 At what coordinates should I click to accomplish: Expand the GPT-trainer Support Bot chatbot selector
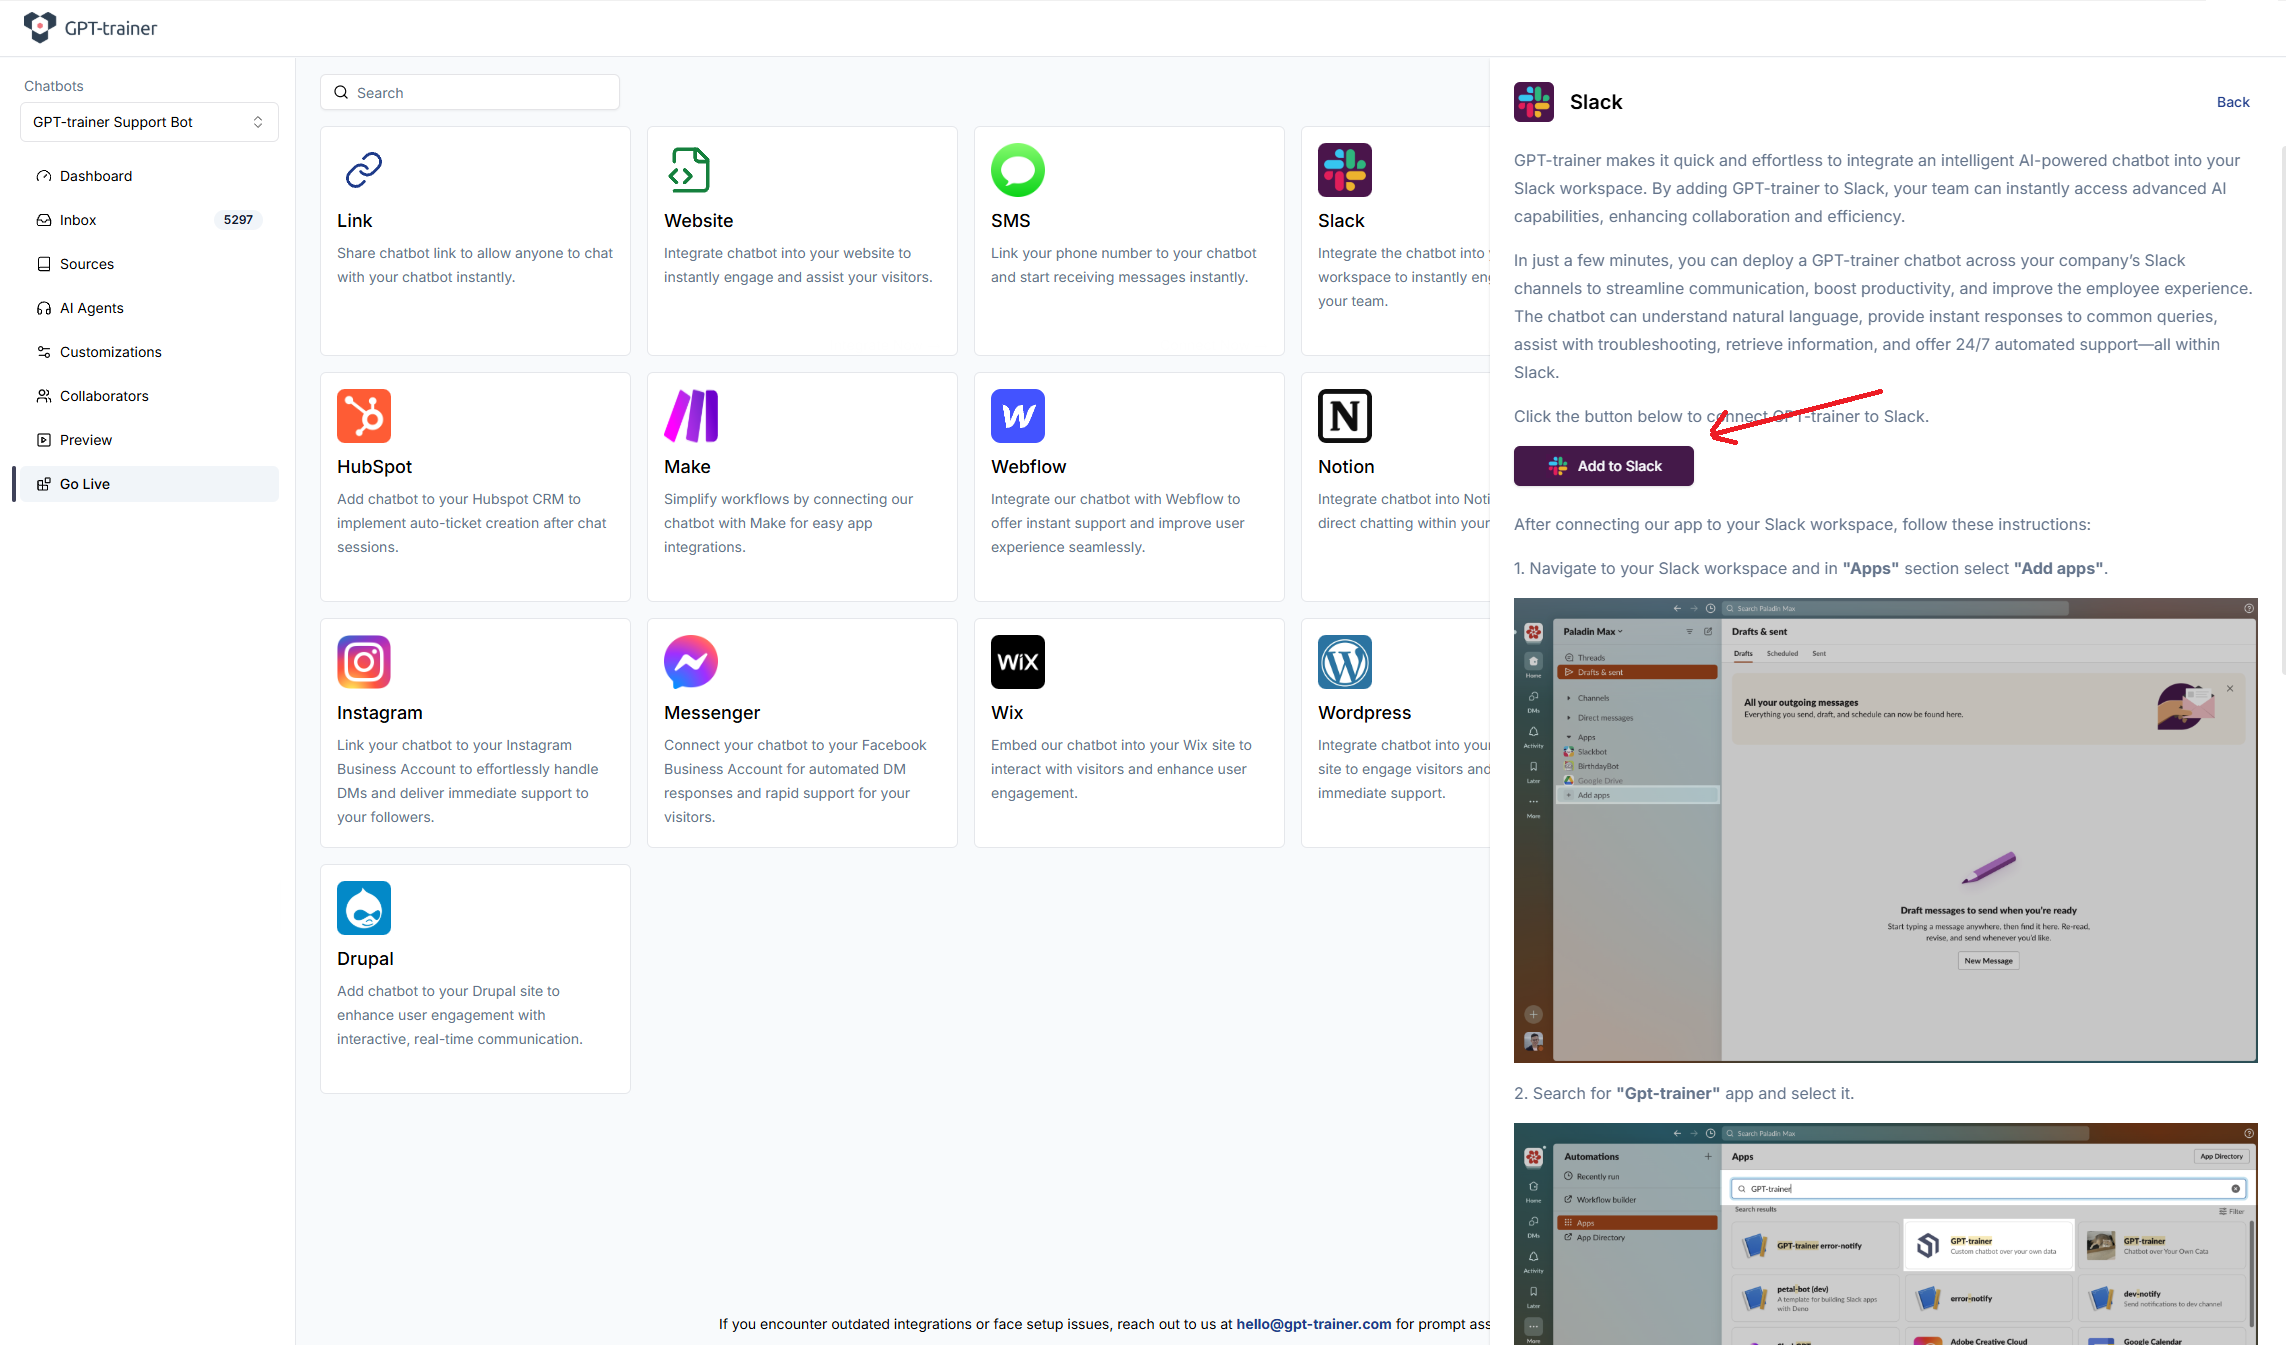tap(149, 122)
